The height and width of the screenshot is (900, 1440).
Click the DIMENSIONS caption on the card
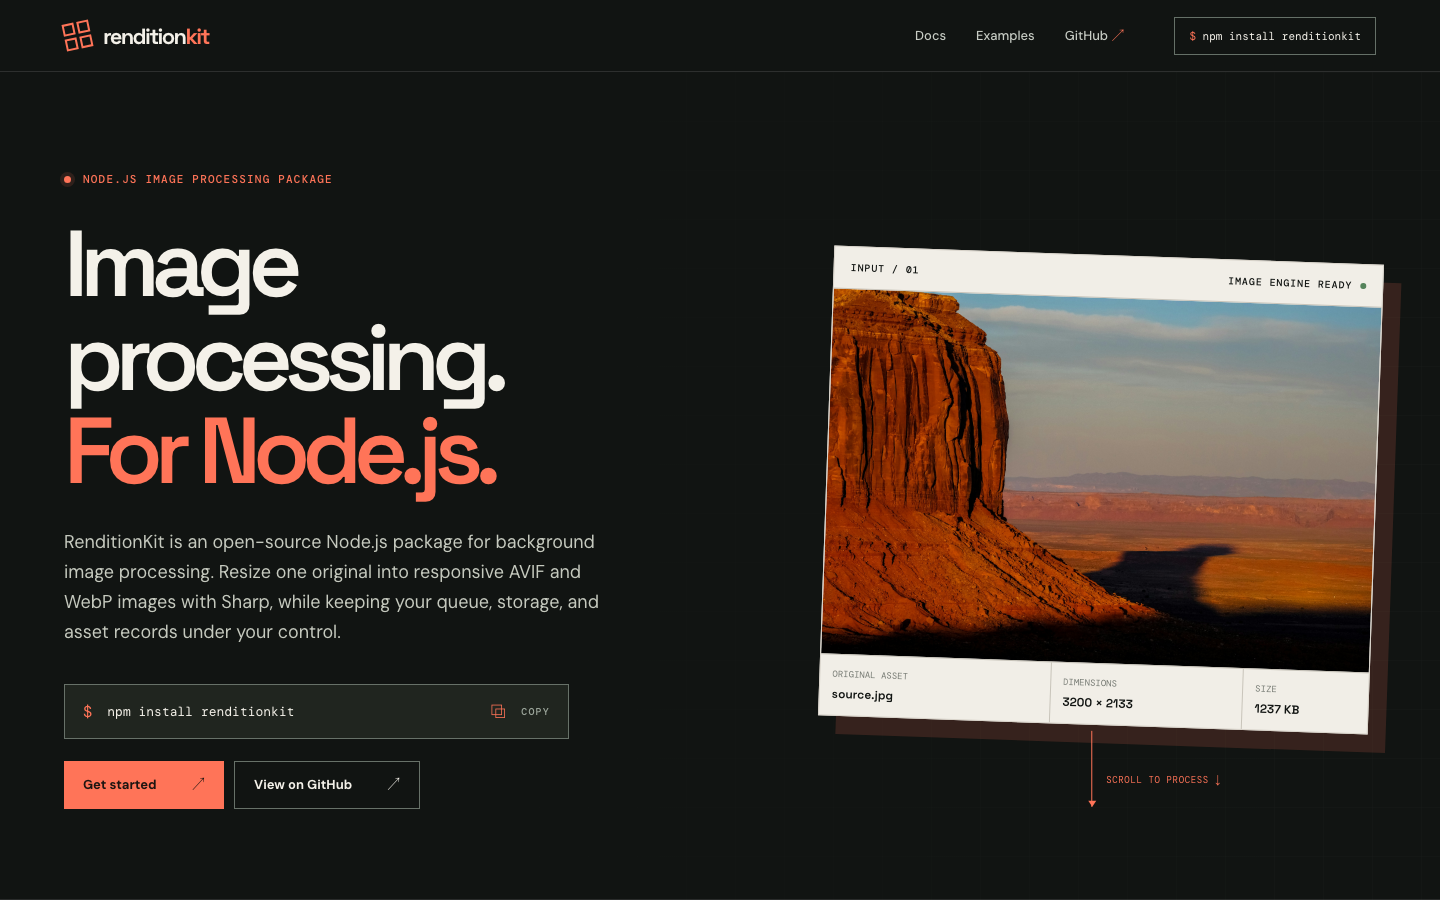1090,683
